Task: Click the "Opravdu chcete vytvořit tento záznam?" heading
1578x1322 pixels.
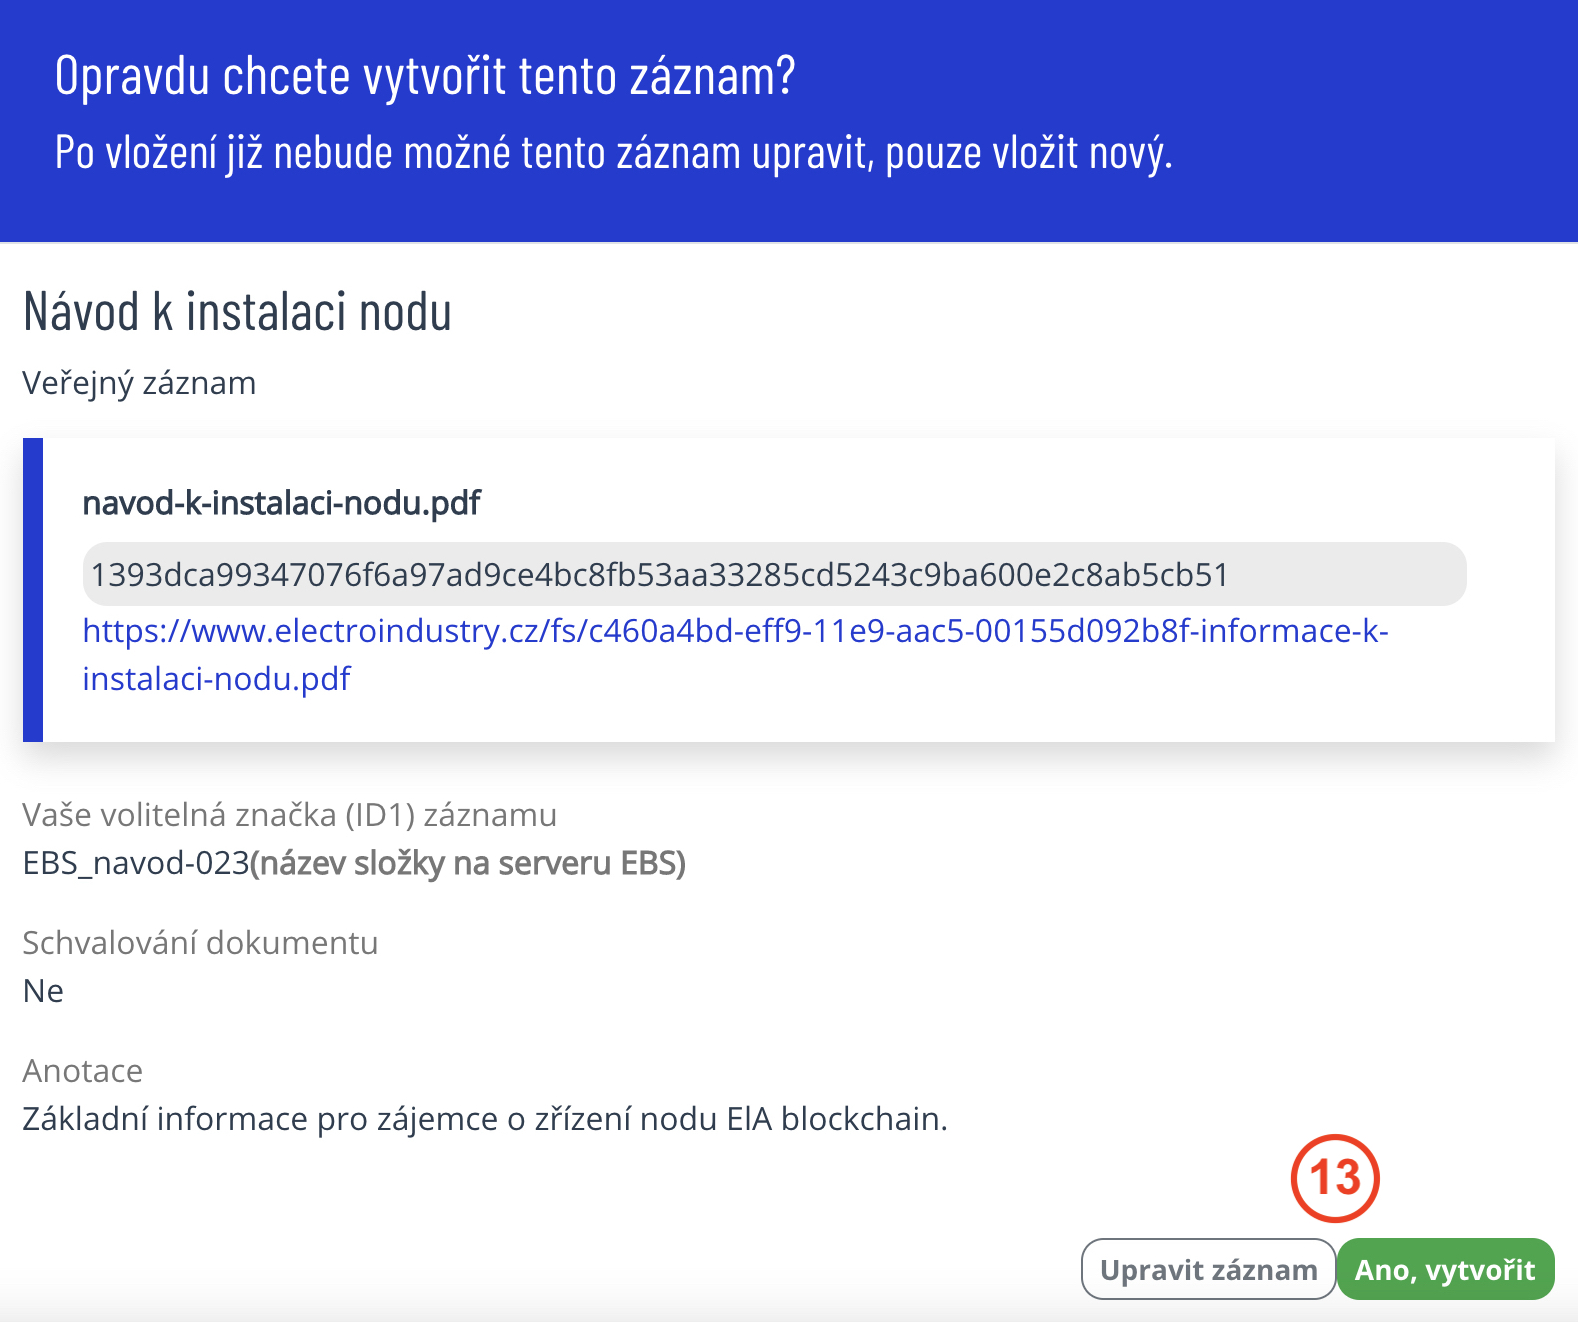Action: click(425, 76)
